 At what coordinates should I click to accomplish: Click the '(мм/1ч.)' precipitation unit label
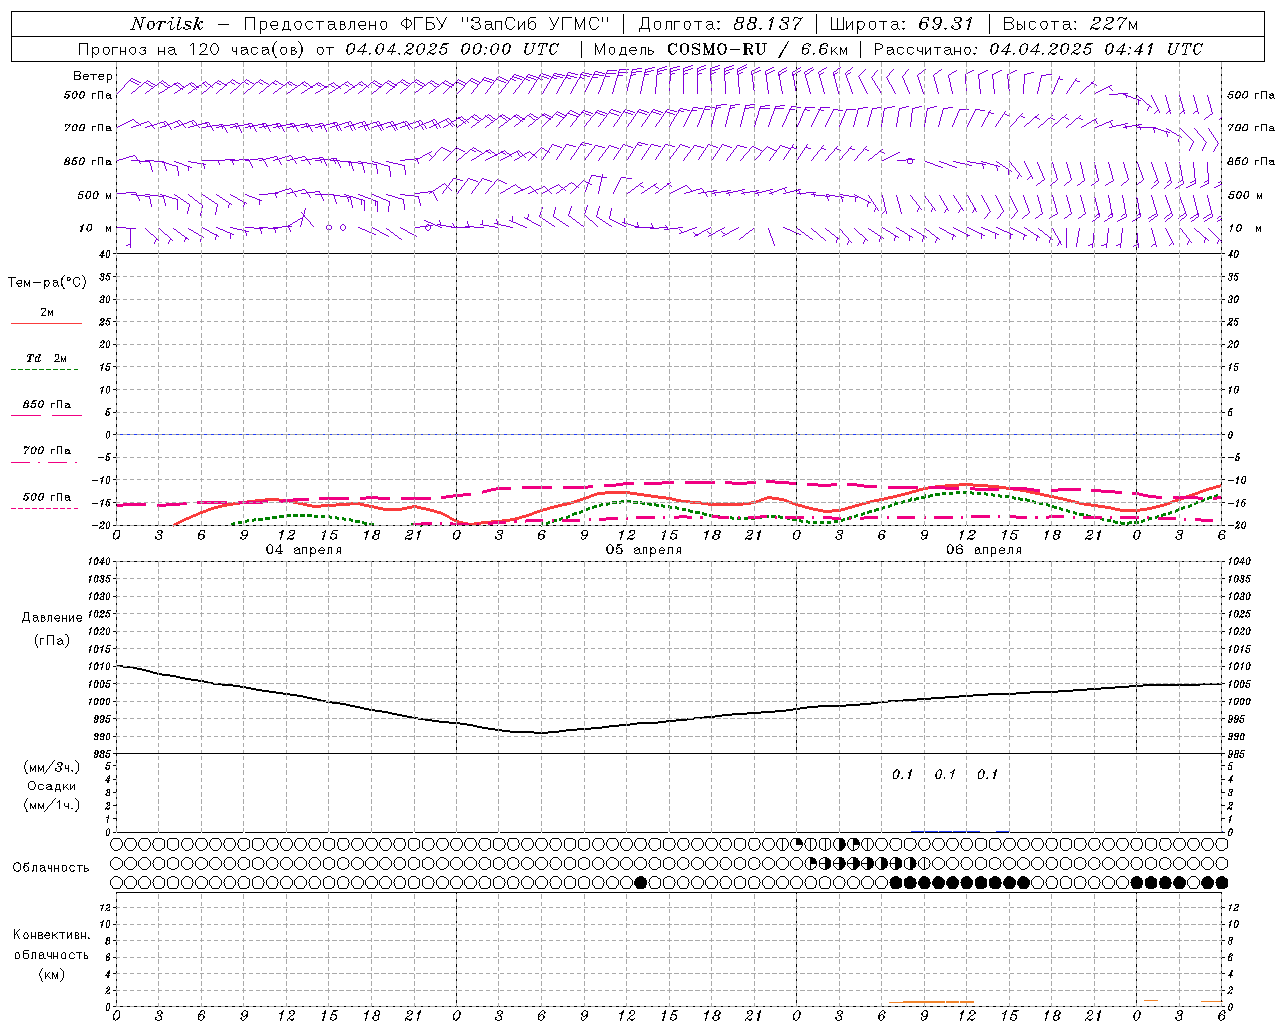coord(52,805)
